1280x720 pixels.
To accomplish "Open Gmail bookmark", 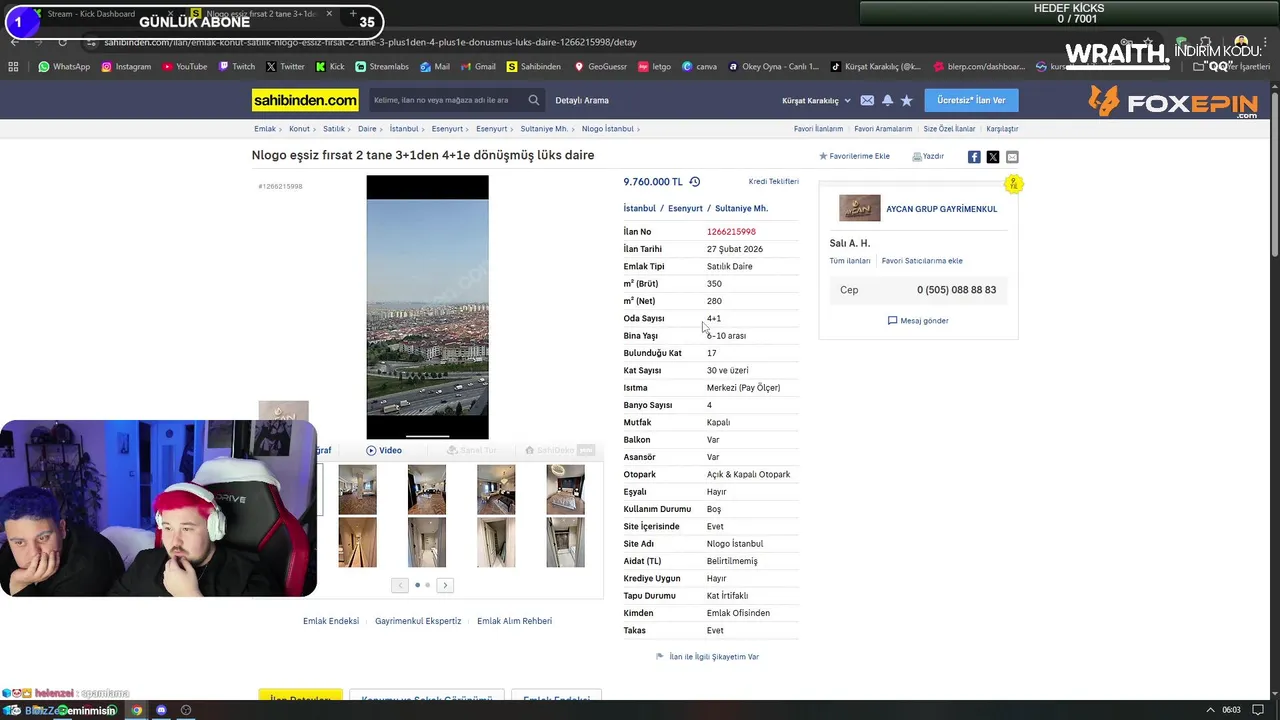I will 478,67.
